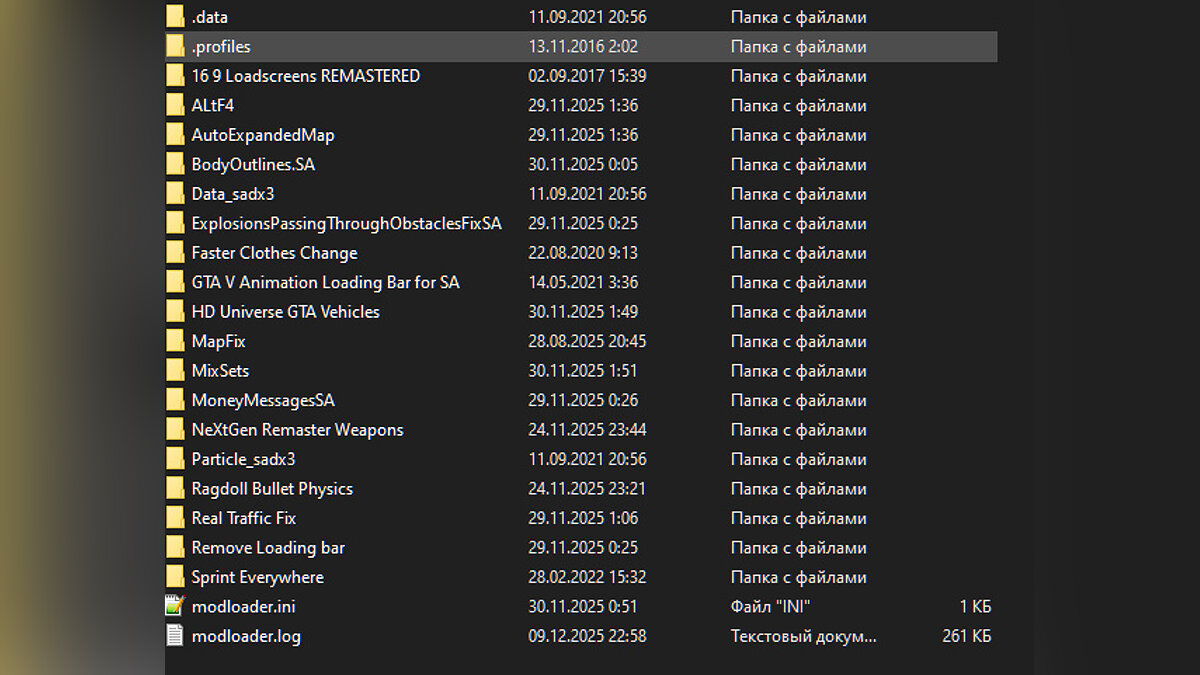This screenshot has width=1200, height=675.
Task: Select the Faster Clothes Change folder
Action: [x=274, y=253]
